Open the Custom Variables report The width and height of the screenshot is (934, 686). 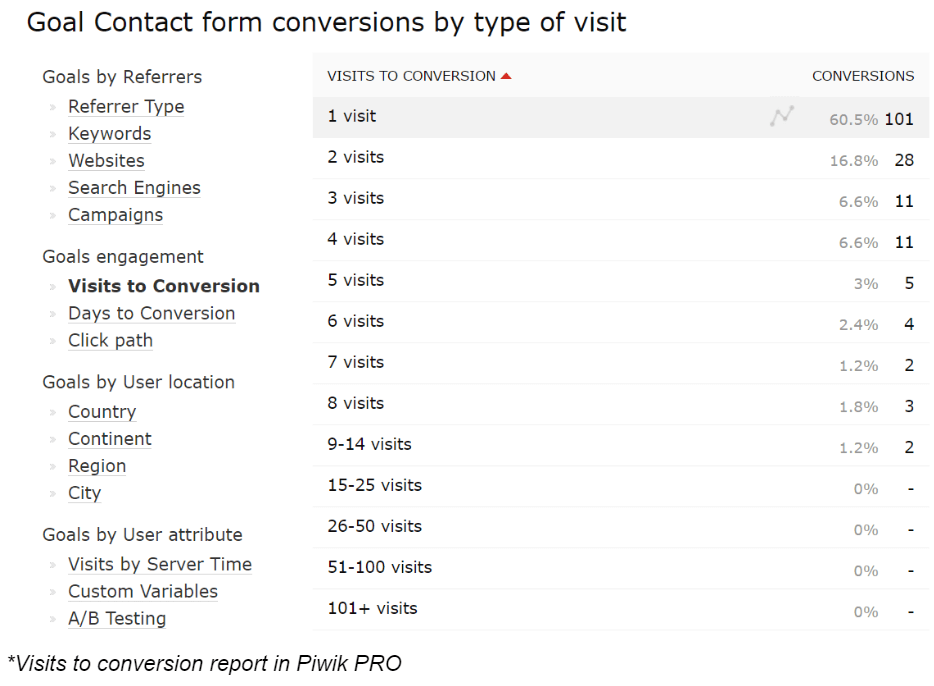tap(143, 591)
